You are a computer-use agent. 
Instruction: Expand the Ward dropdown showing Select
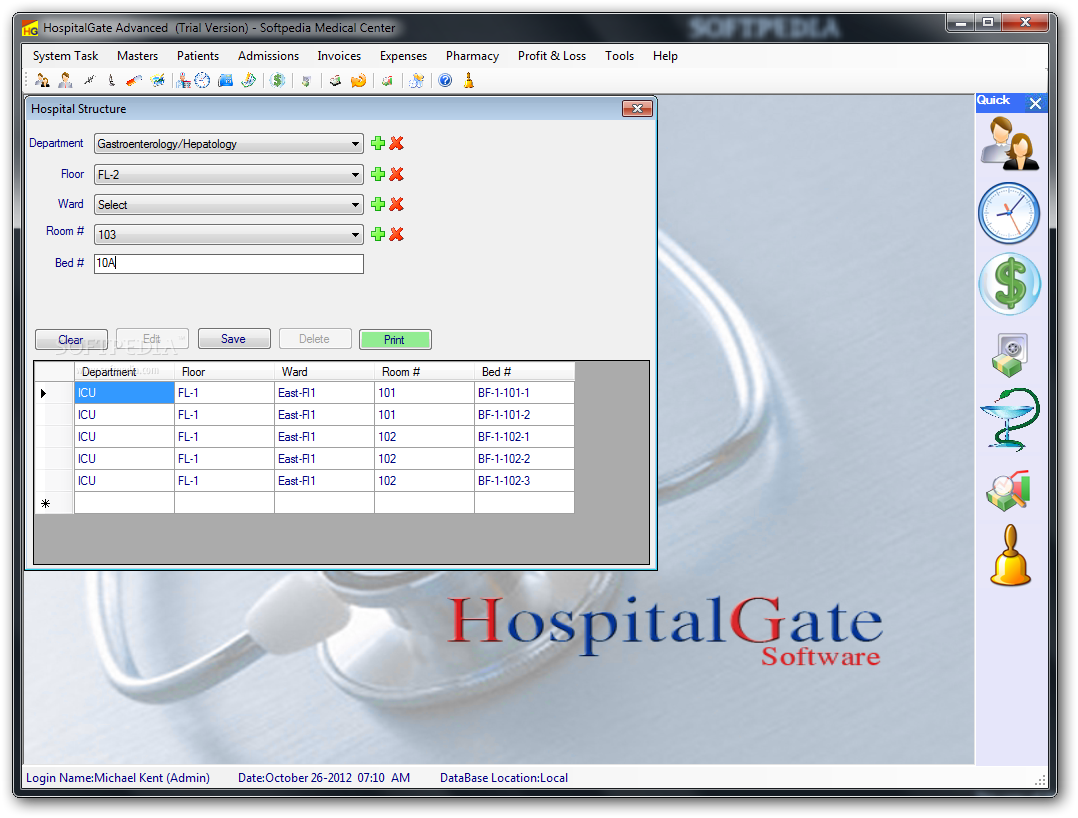point(355,205)
